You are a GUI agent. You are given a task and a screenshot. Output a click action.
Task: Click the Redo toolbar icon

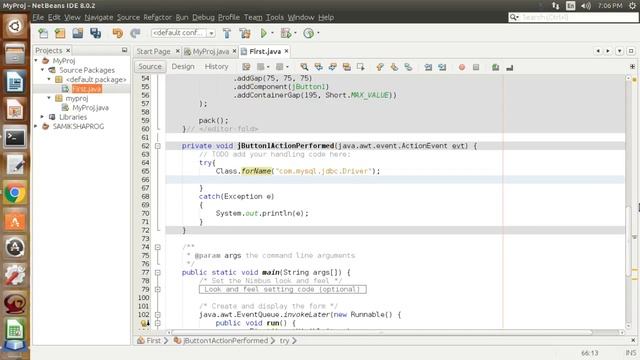point(135,33)
